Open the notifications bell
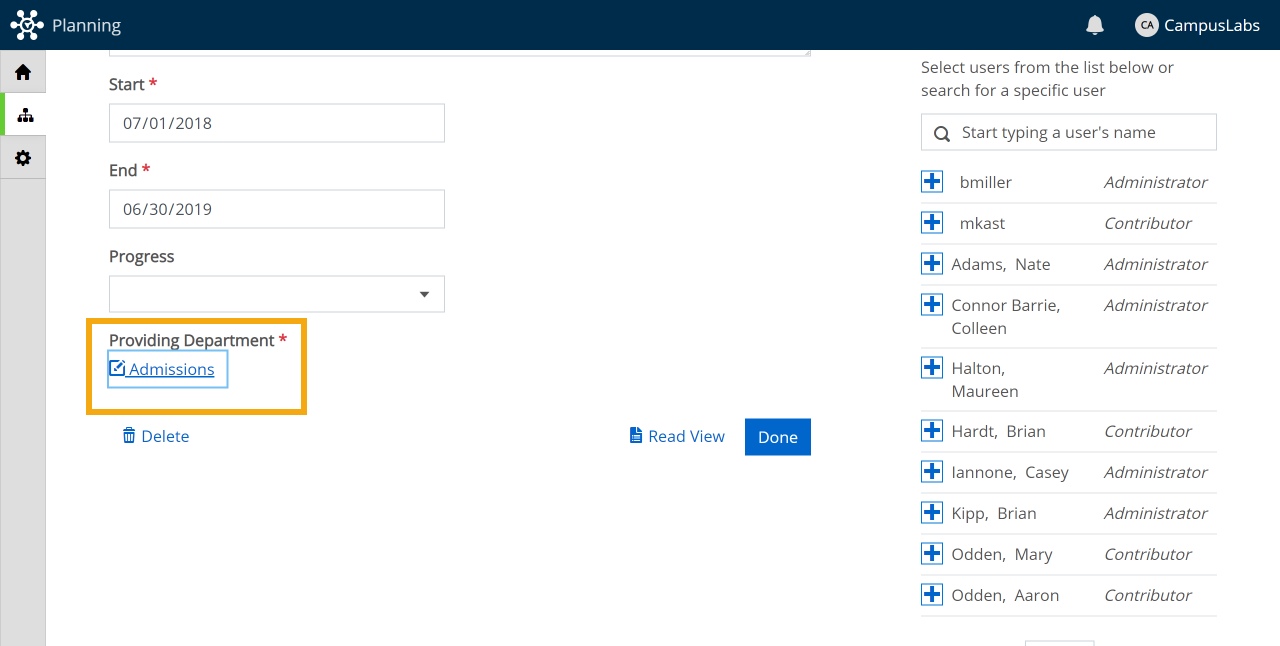Viewport: 1280px width, 646px height. click(x=1095, y=25)
